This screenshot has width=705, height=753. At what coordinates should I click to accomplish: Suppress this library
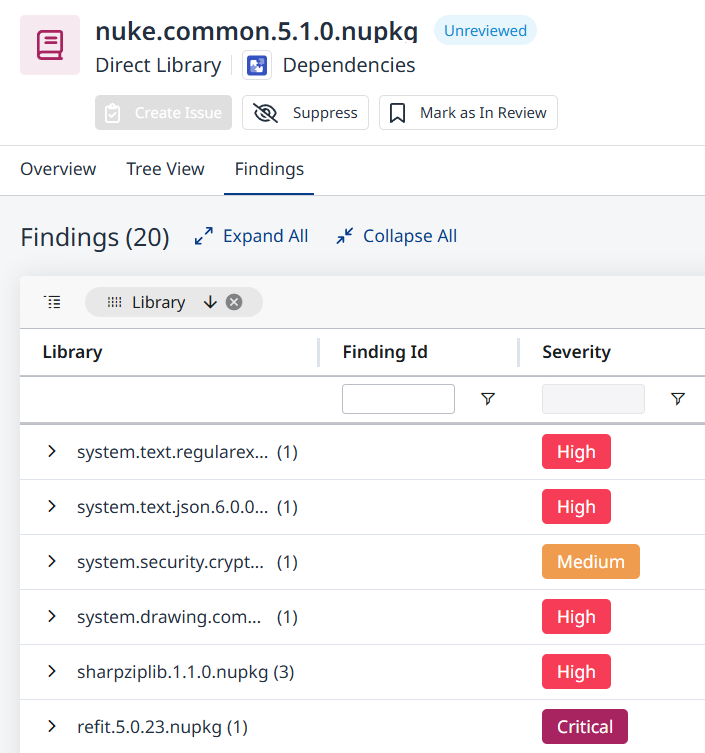tap(306, 113)
